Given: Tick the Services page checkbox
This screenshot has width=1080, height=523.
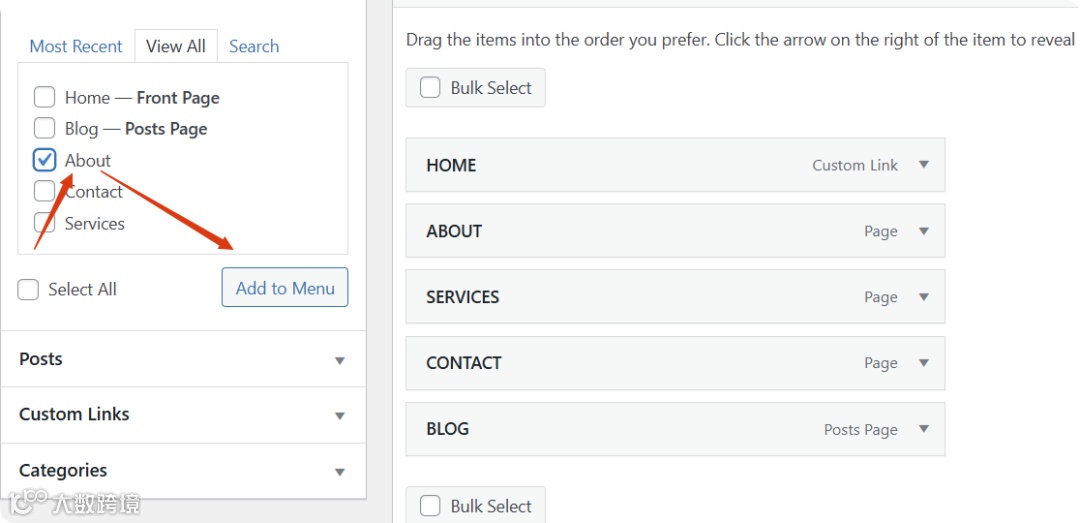Looking at the screenshot, I should (44, 223).
